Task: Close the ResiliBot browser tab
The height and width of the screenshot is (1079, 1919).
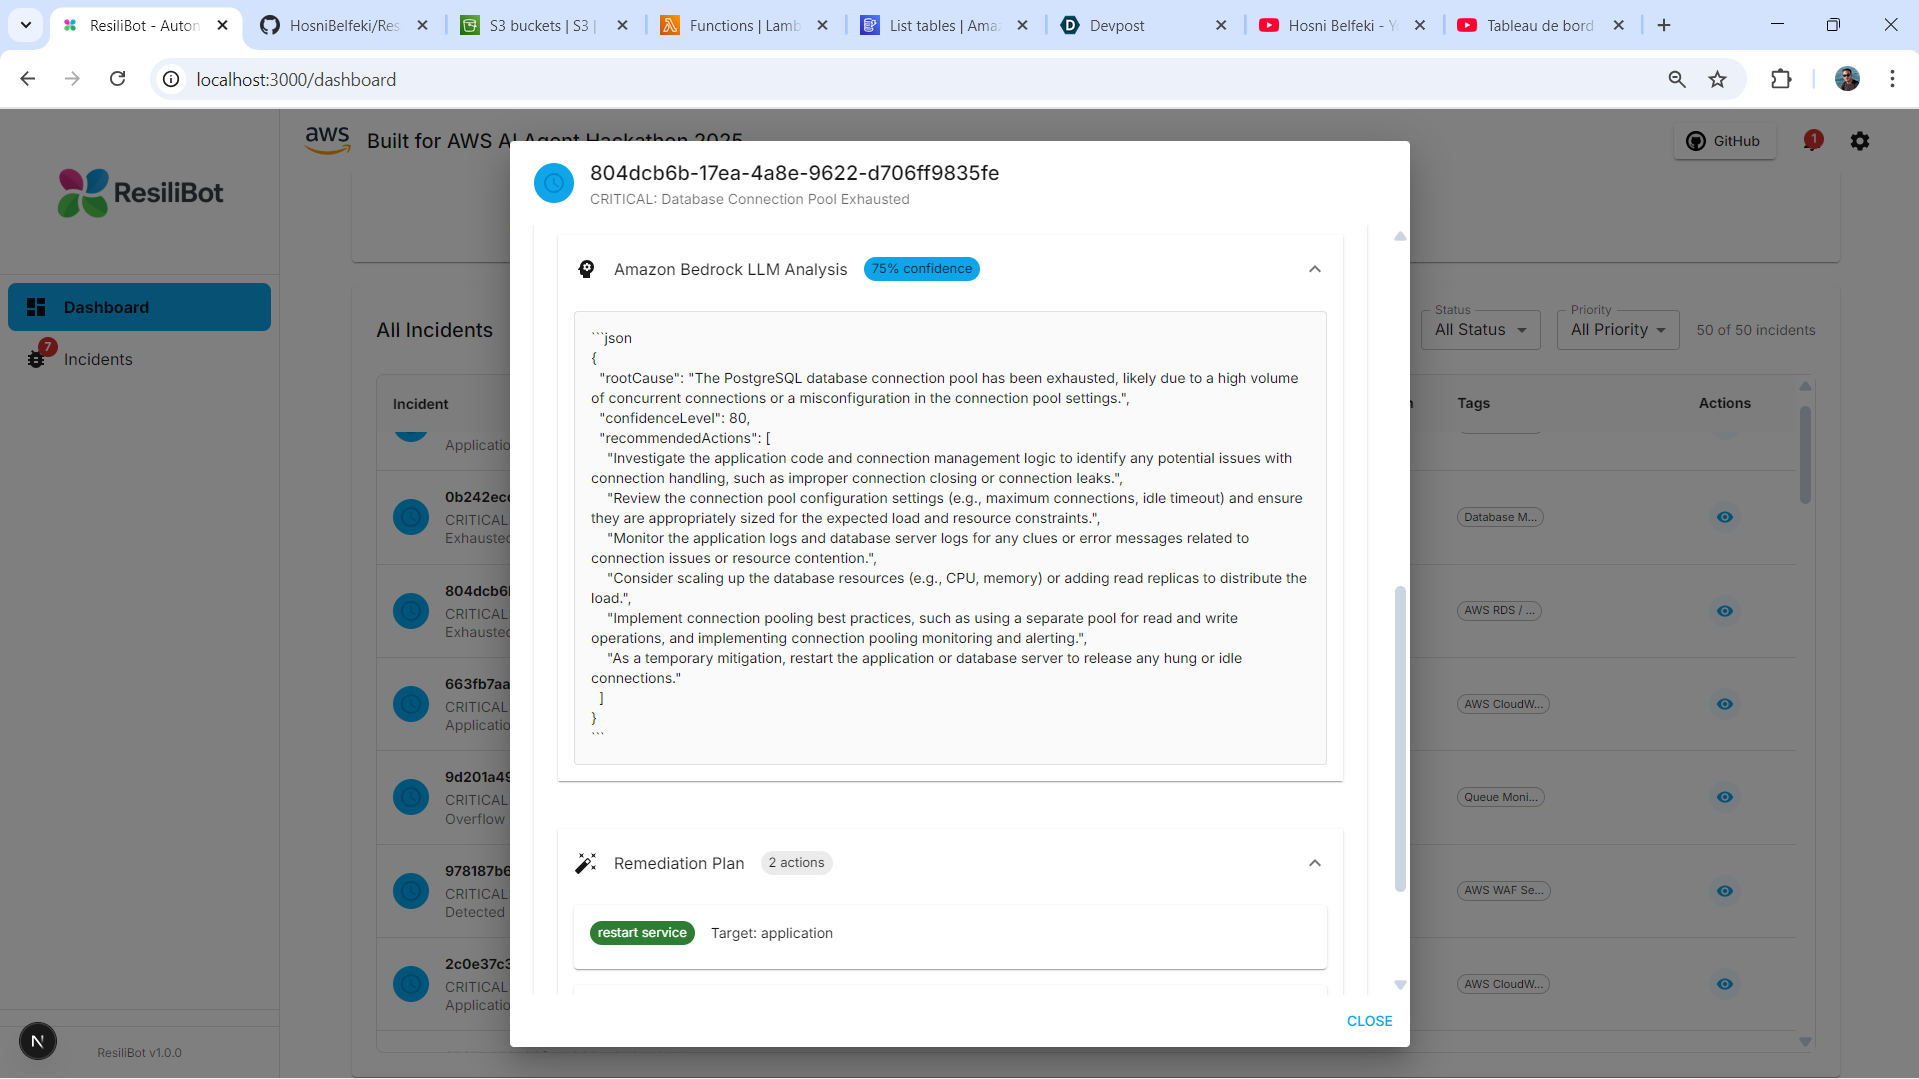Action: [x=222, y=25]
